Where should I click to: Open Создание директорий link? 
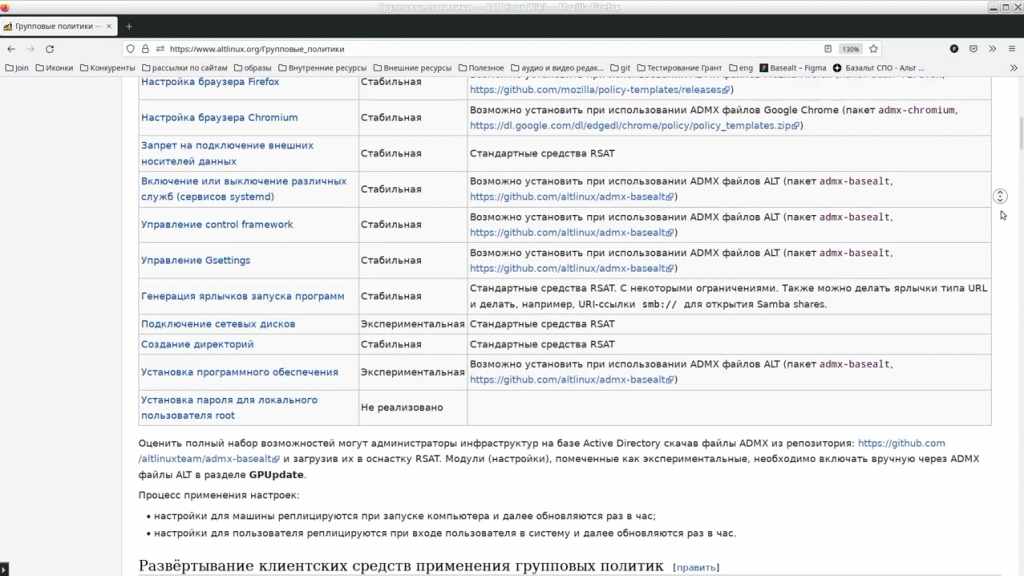pyautogui.click(x=197, y=344)
